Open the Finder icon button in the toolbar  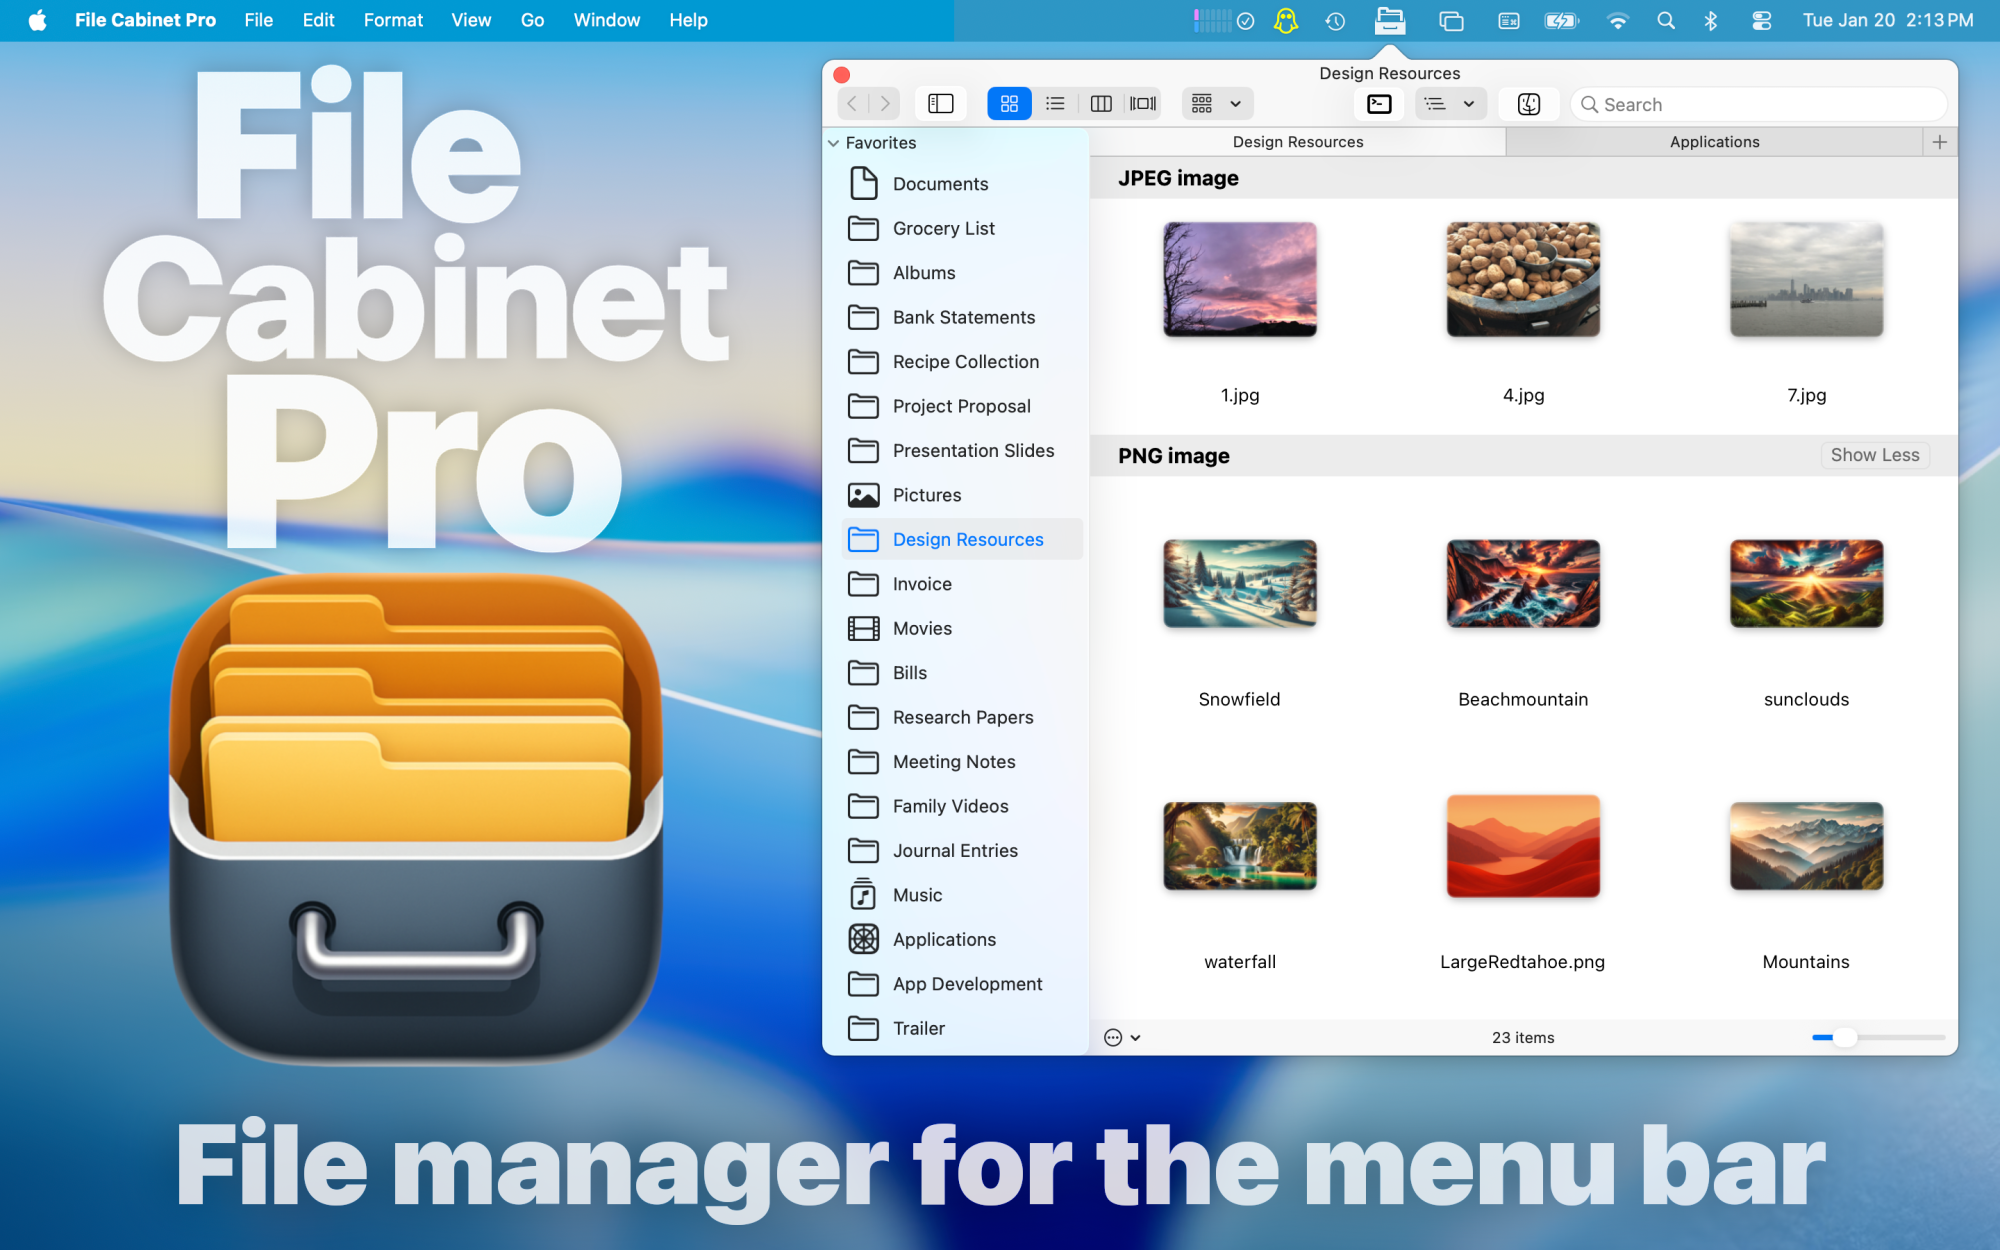[x=1528, y=103]
